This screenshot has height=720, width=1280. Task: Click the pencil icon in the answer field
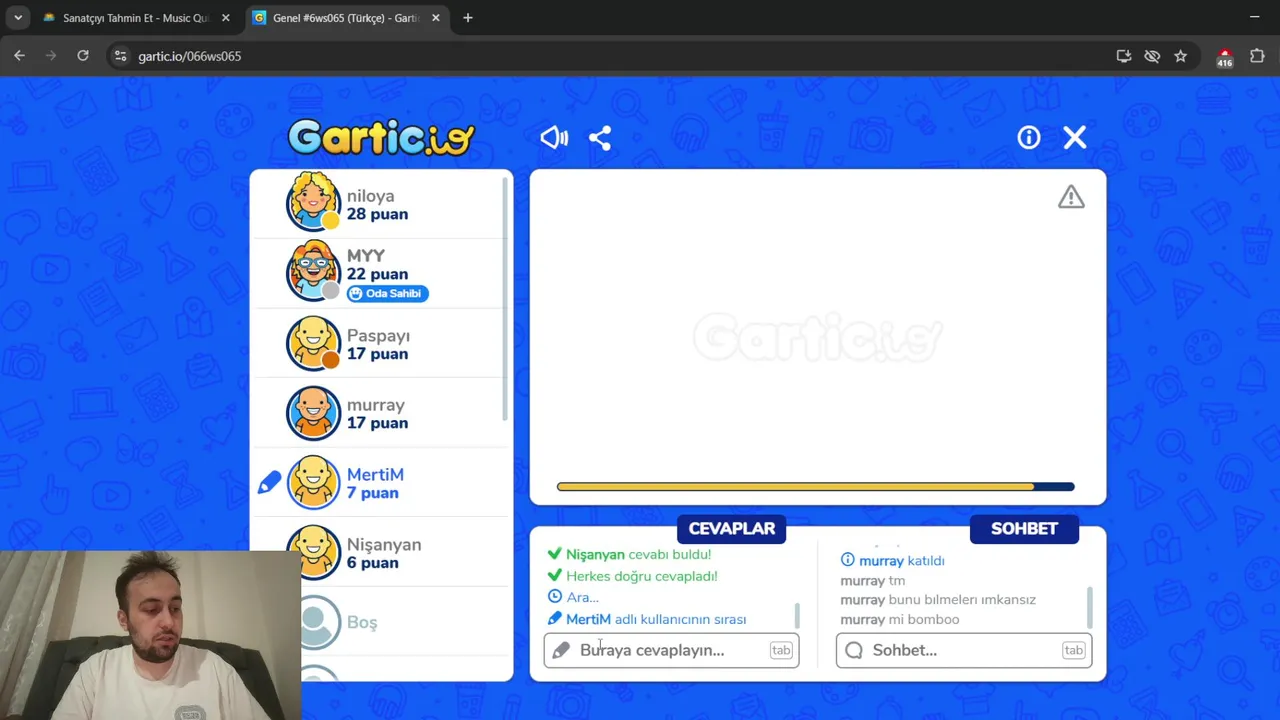(x=561, y=650)
